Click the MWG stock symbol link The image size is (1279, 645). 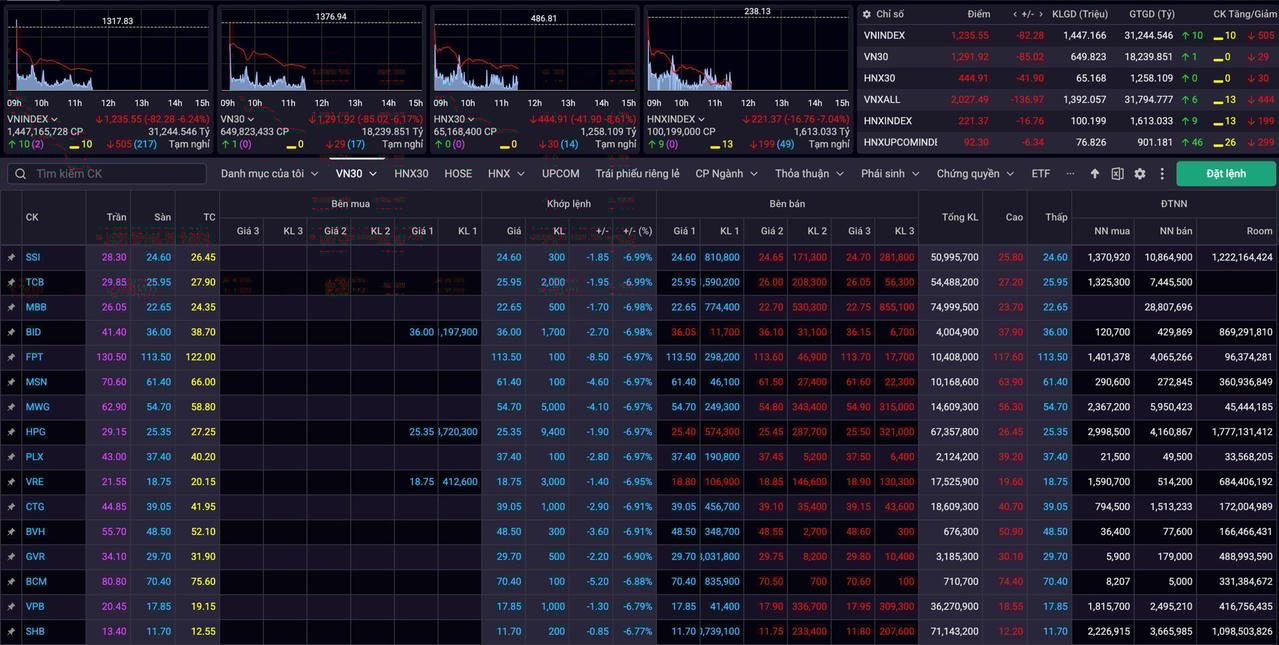click(37, 407)
